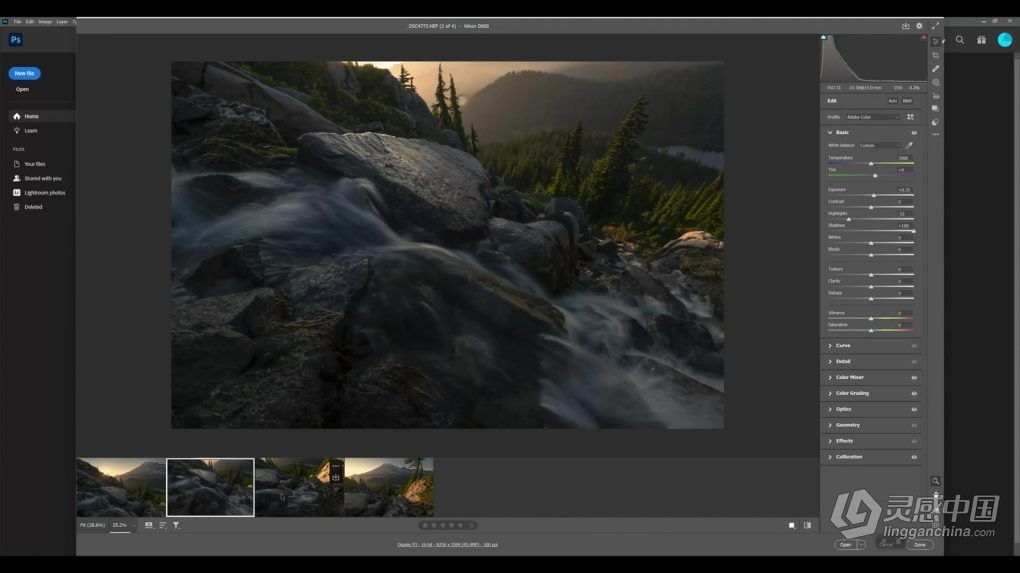
Task: Select the Red Eye removal tool
Action: (935, 96)
